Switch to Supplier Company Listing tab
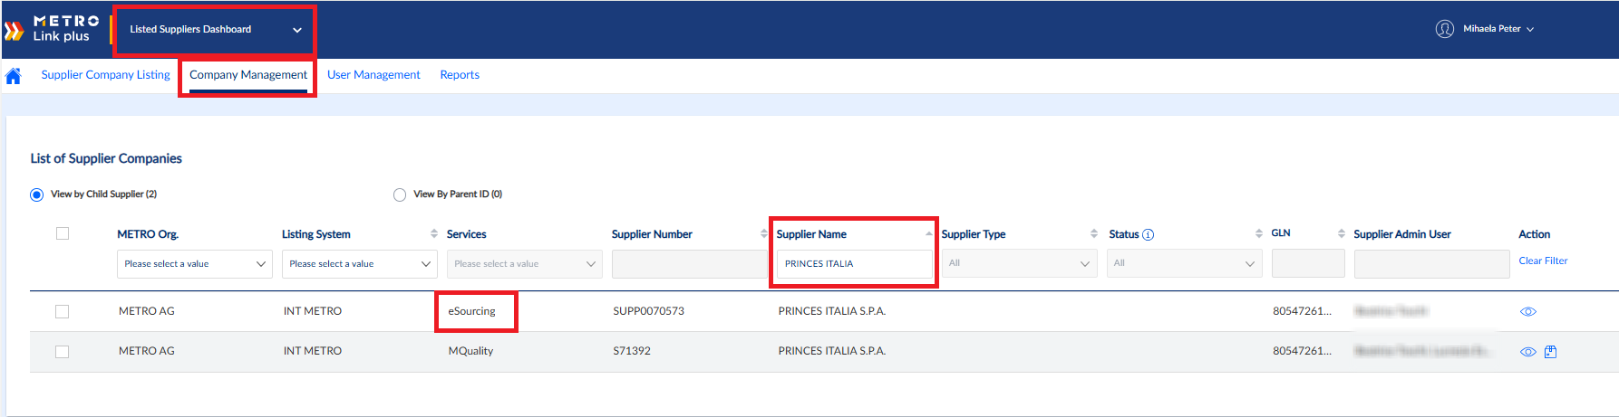 (x=105, y=75)
